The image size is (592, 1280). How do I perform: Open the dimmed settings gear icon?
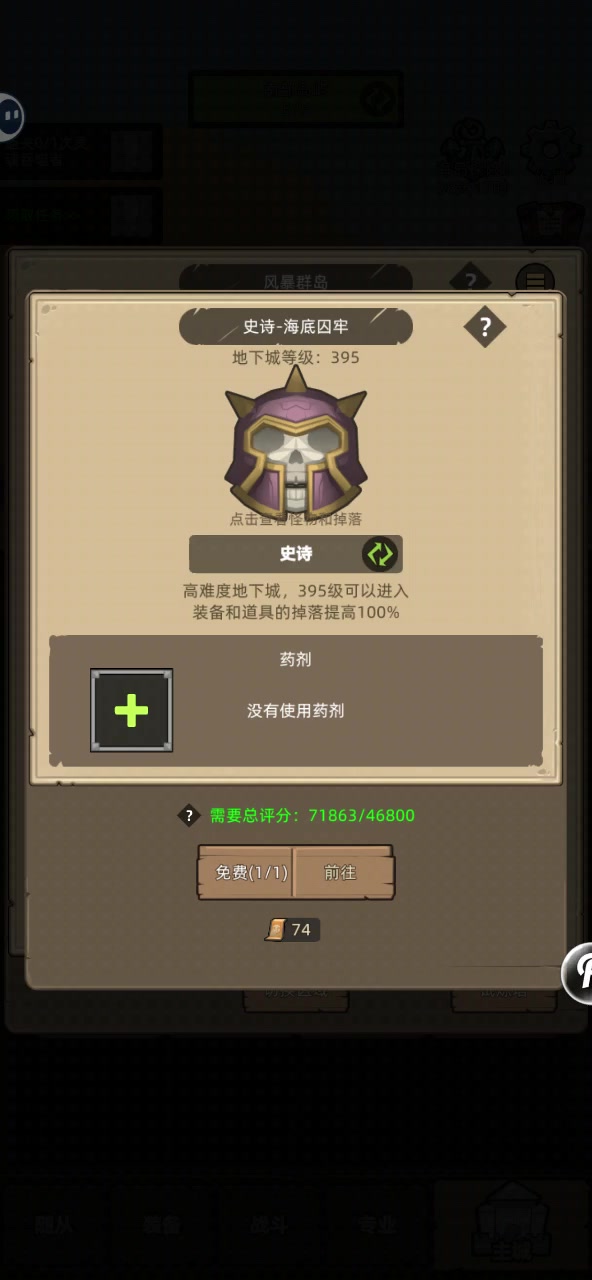[x=550, y=148]
